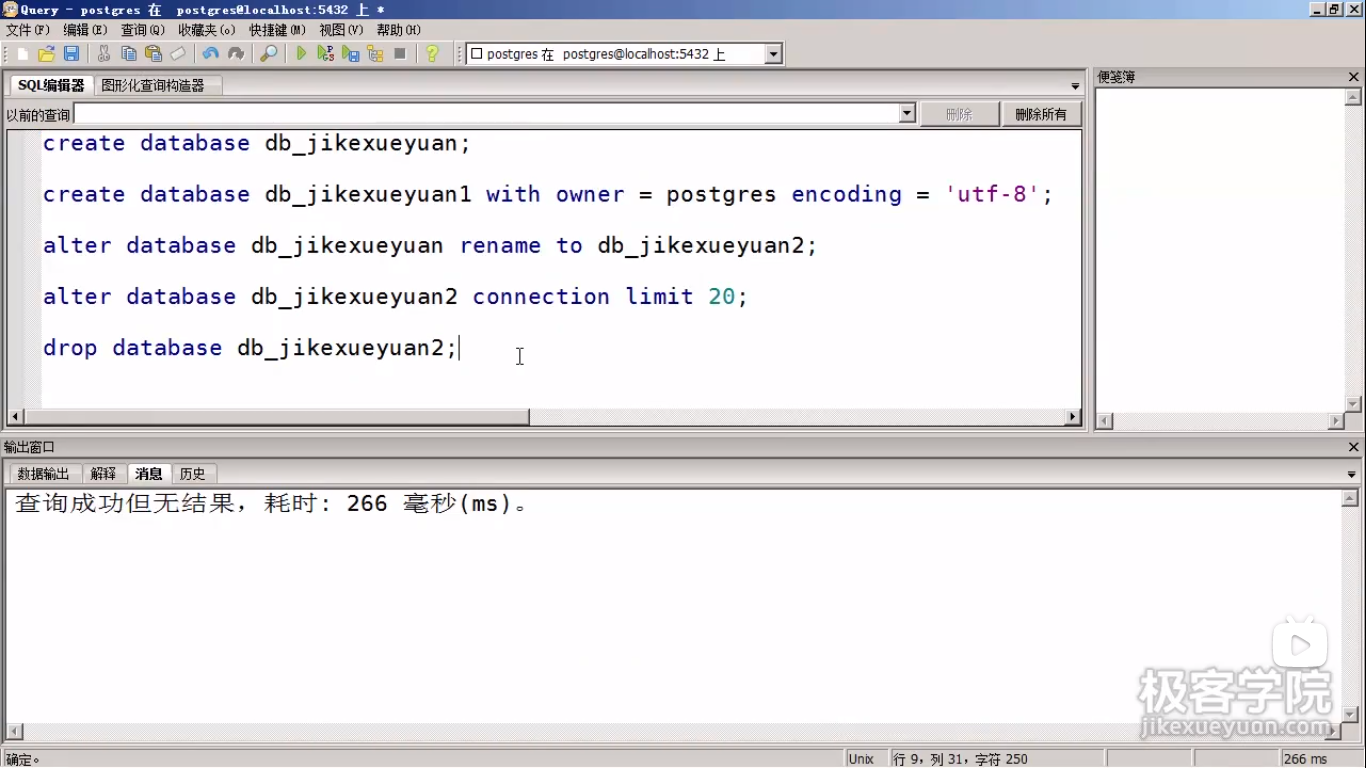1366x768 pixels.
Task: Open the Find and Replace icon
Action: click(x=267, y=53)
